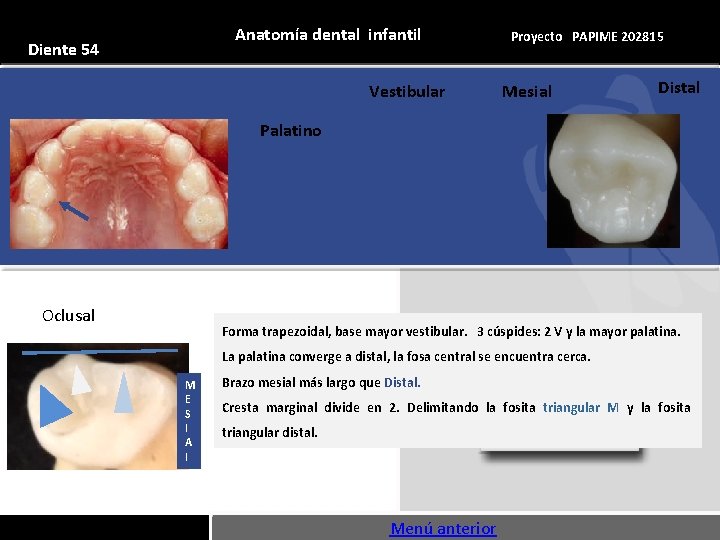This screenshot has width=720, height=540.
Task: Click the white triangle marker on tooth
Action: click(x=81, y=380)
